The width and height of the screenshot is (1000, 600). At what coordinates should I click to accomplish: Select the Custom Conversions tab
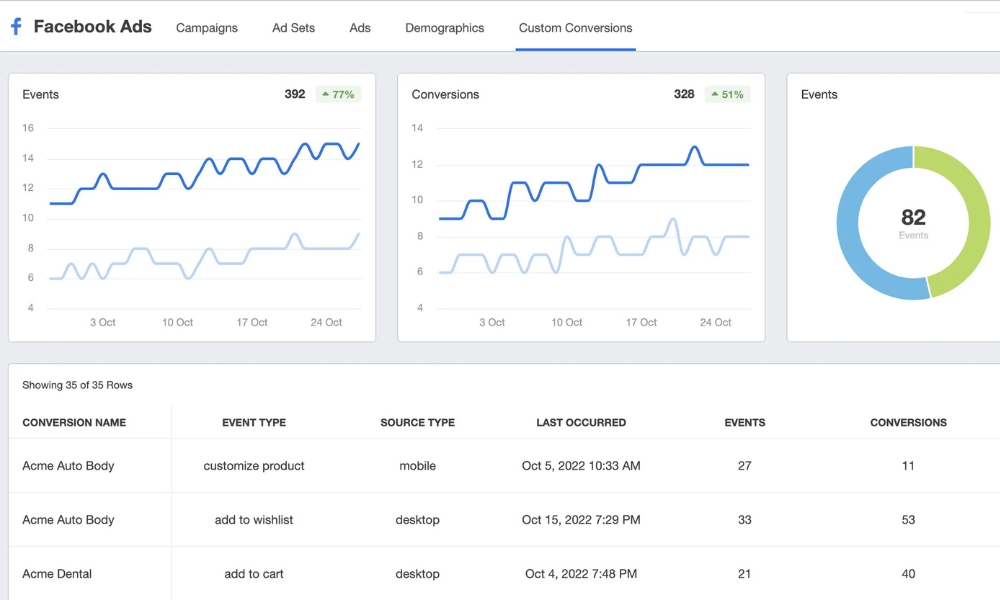575,28
